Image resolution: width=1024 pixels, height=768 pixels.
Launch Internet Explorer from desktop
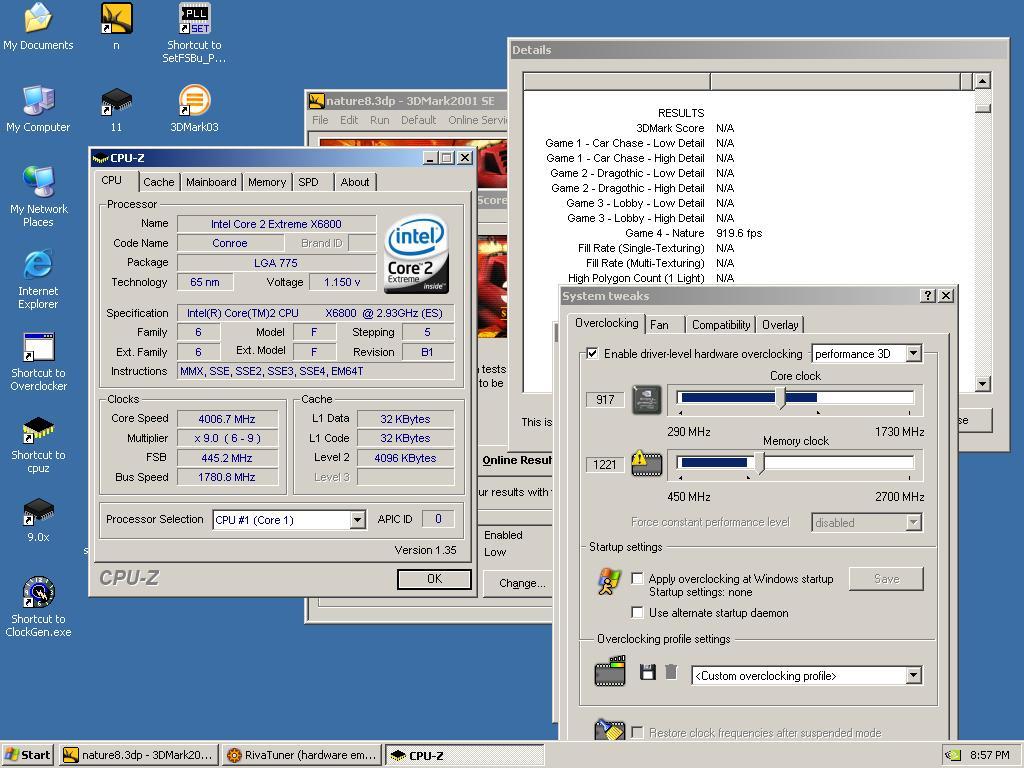[38, 279]
